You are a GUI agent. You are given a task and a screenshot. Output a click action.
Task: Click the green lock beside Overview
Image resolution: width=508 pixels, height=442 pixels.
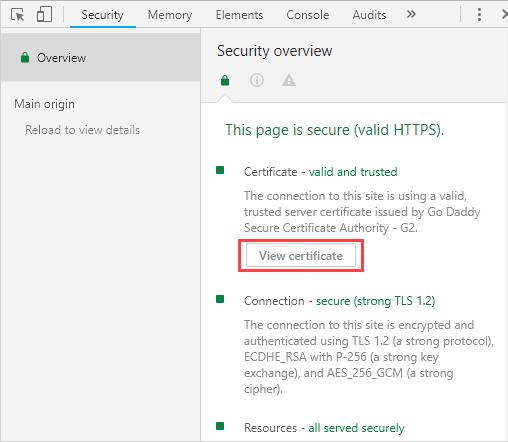coord(25,57)
